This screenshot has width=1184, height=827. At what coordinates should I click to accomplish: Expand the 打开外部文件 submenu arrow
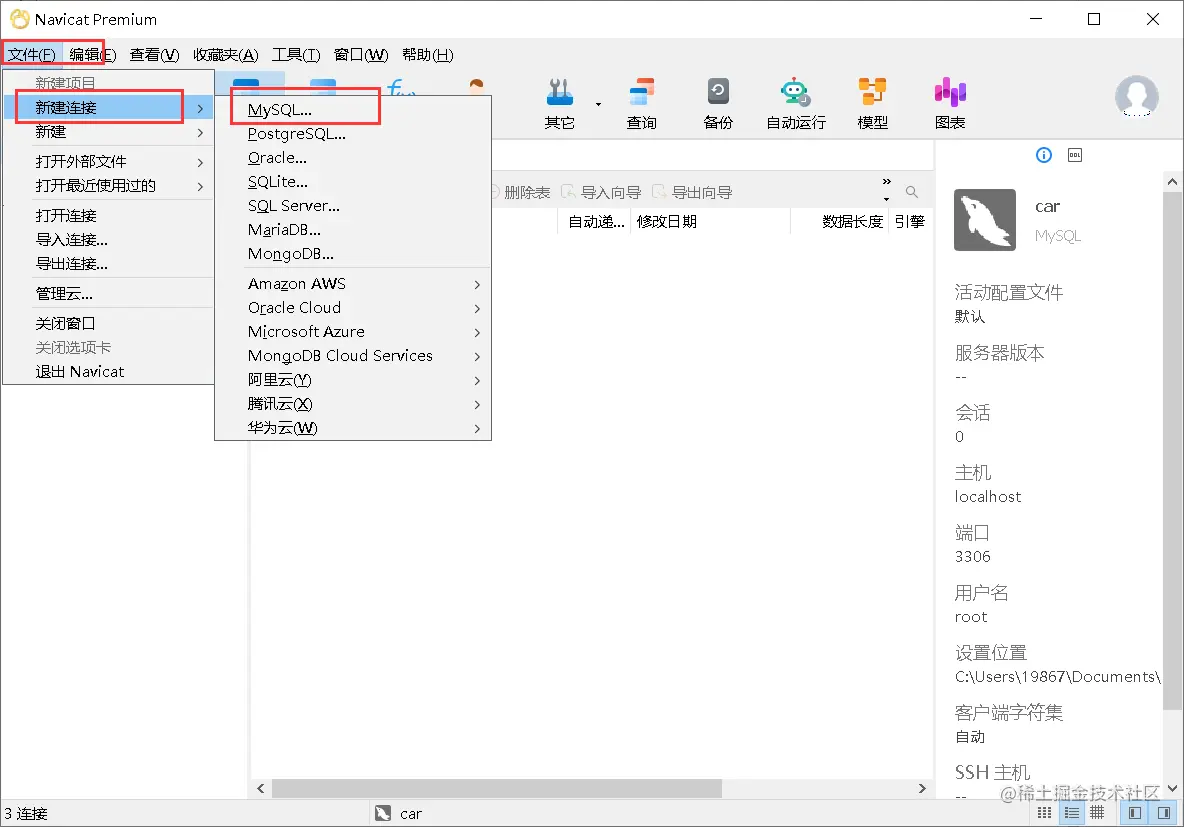coord(200,162)
